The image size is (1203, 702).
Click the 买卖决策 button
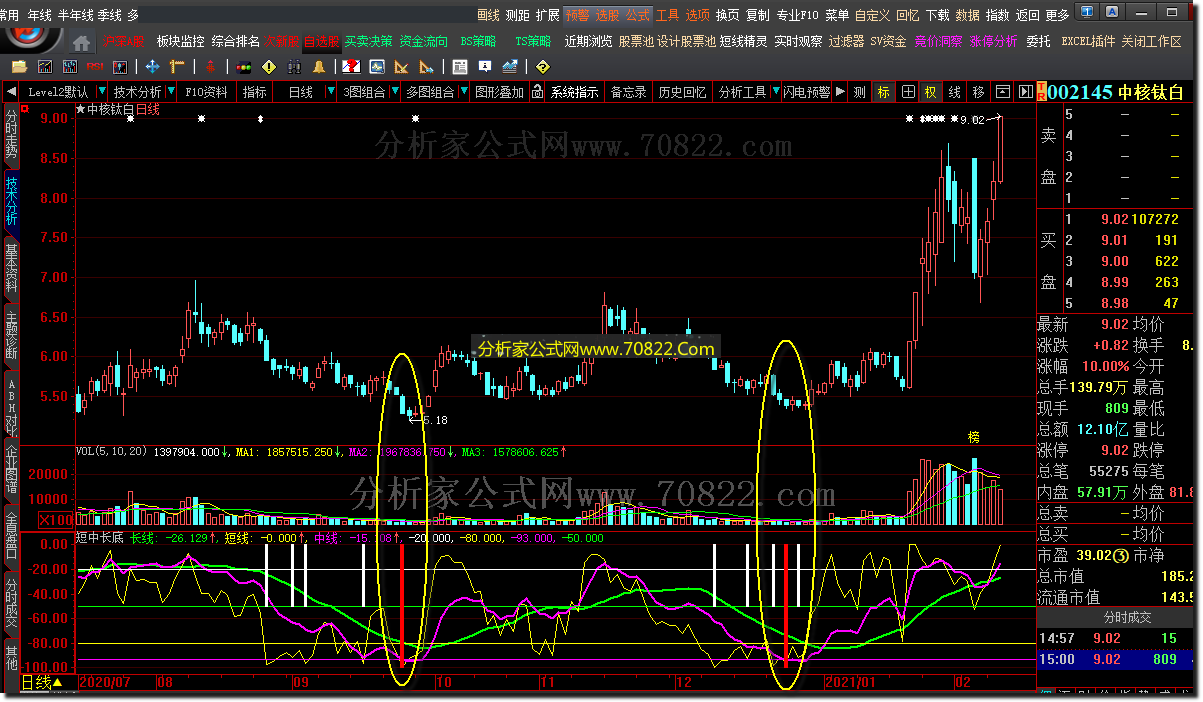(x=368, y=42)
